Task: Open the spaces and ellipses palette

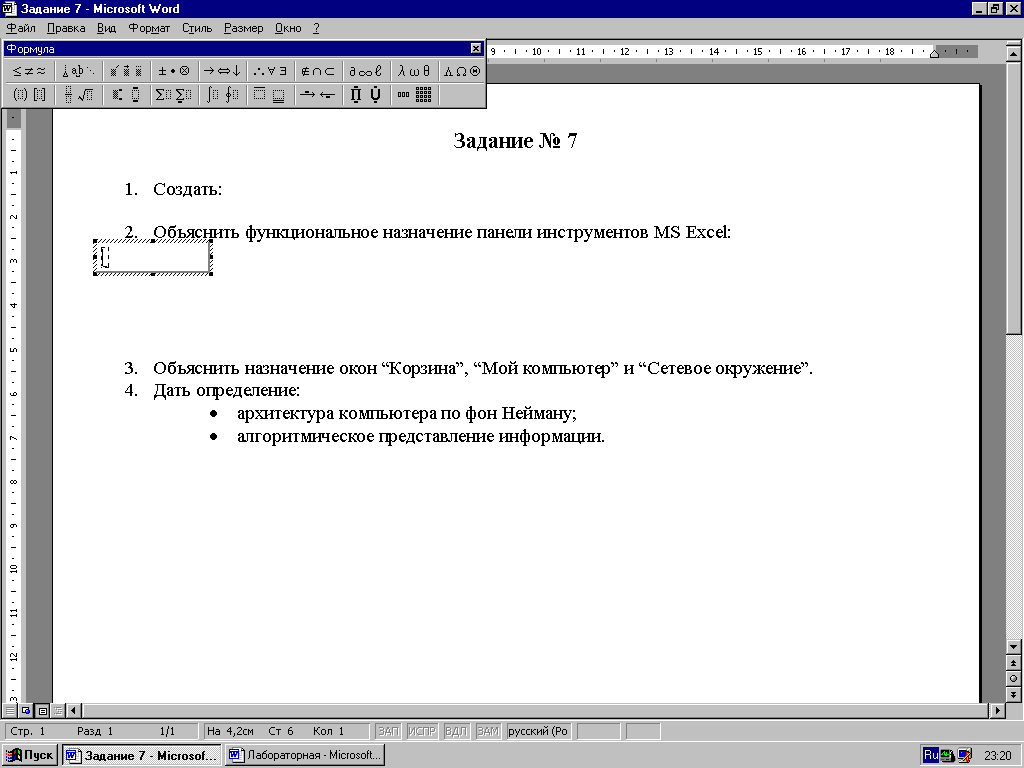Action: [78, 71]
